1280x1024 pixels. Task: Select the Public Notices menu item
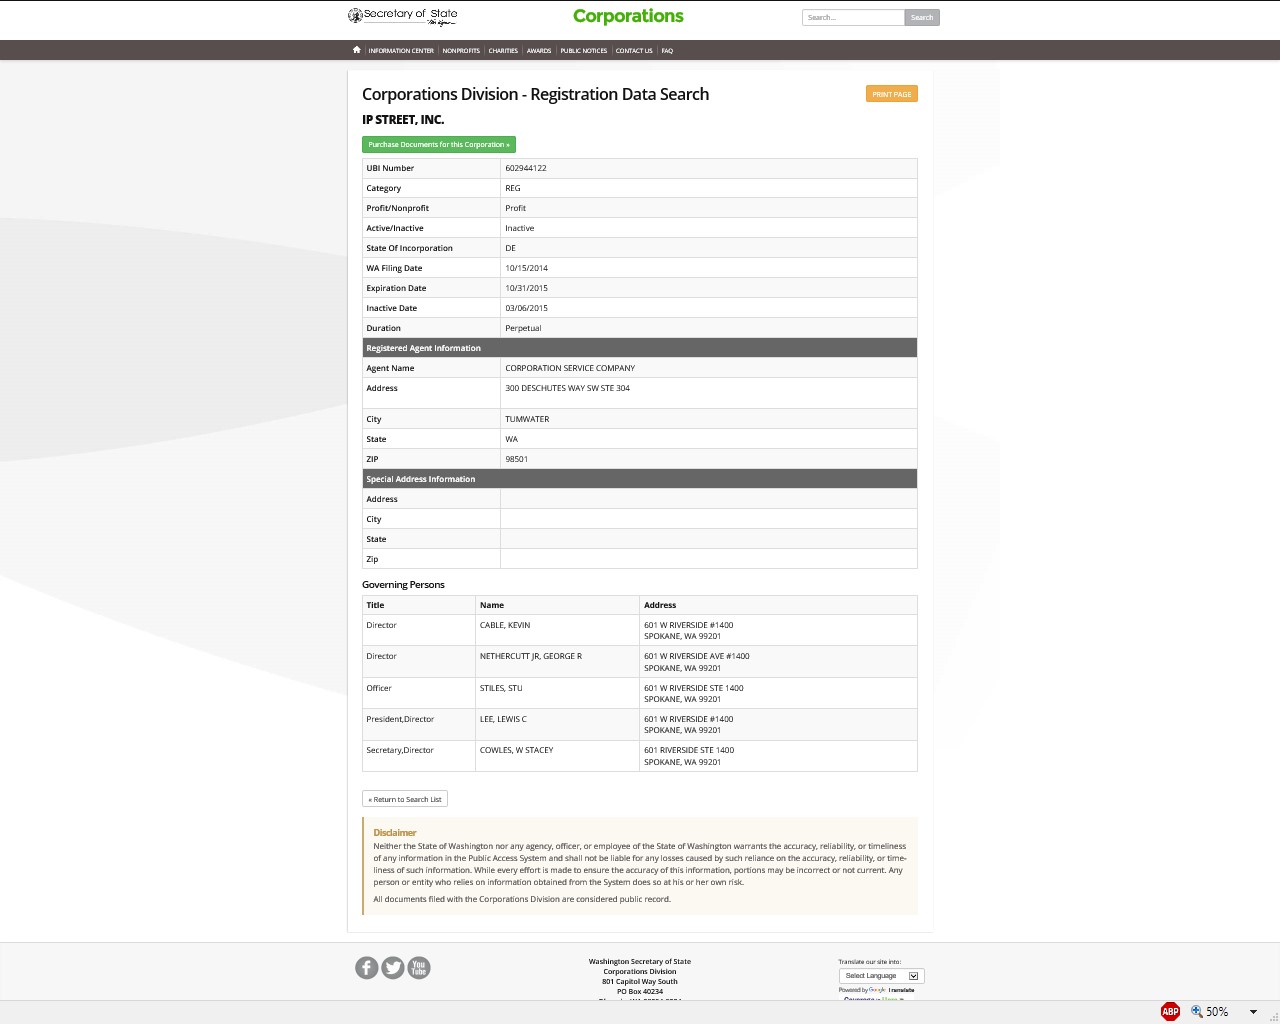point(583,50)
